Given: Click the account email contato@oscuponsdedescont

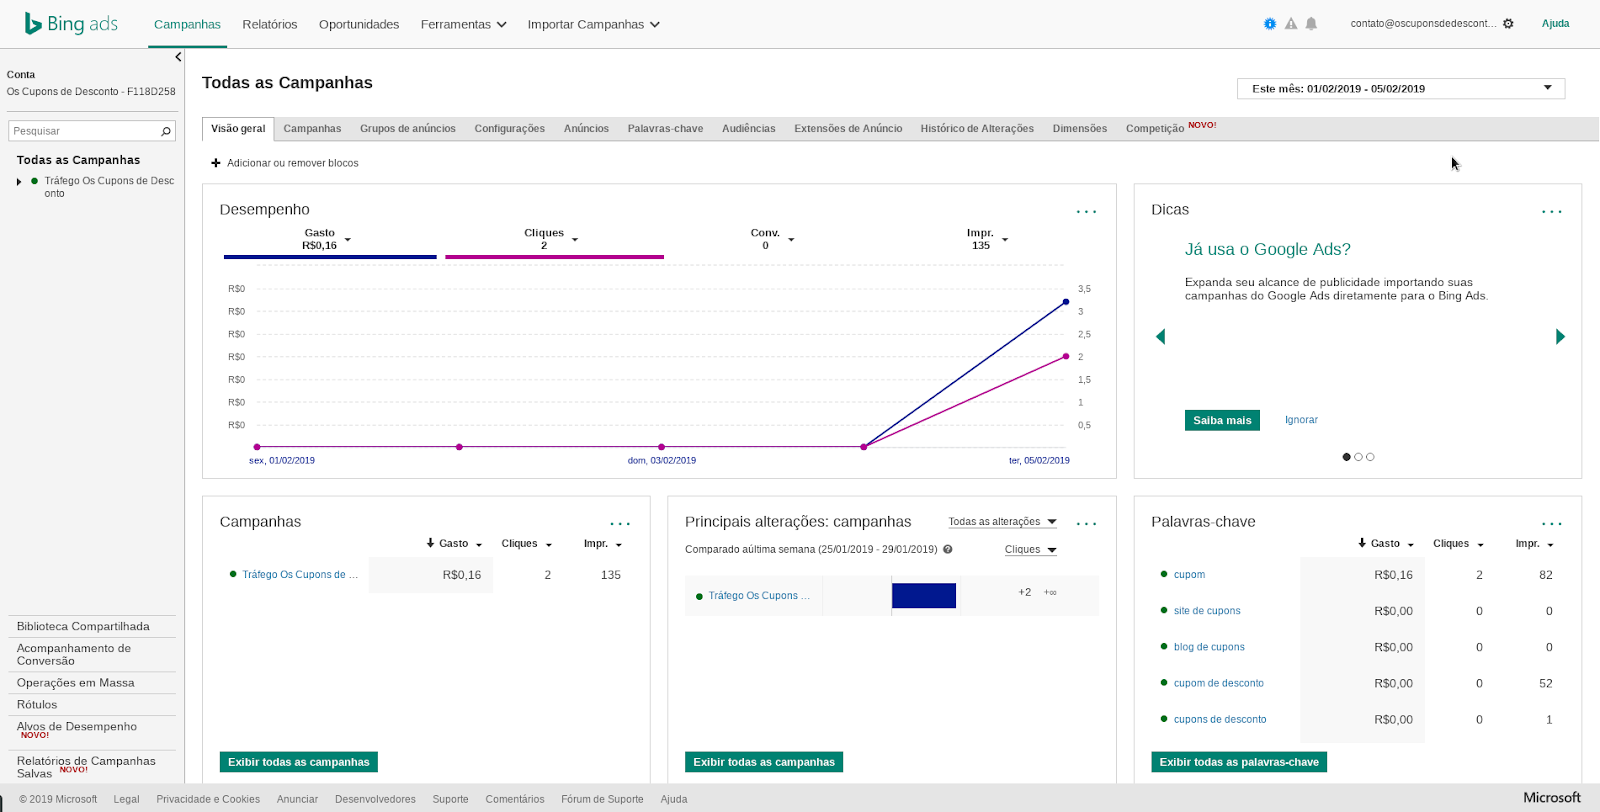Looking at the screenshot, I should 1423,24.
